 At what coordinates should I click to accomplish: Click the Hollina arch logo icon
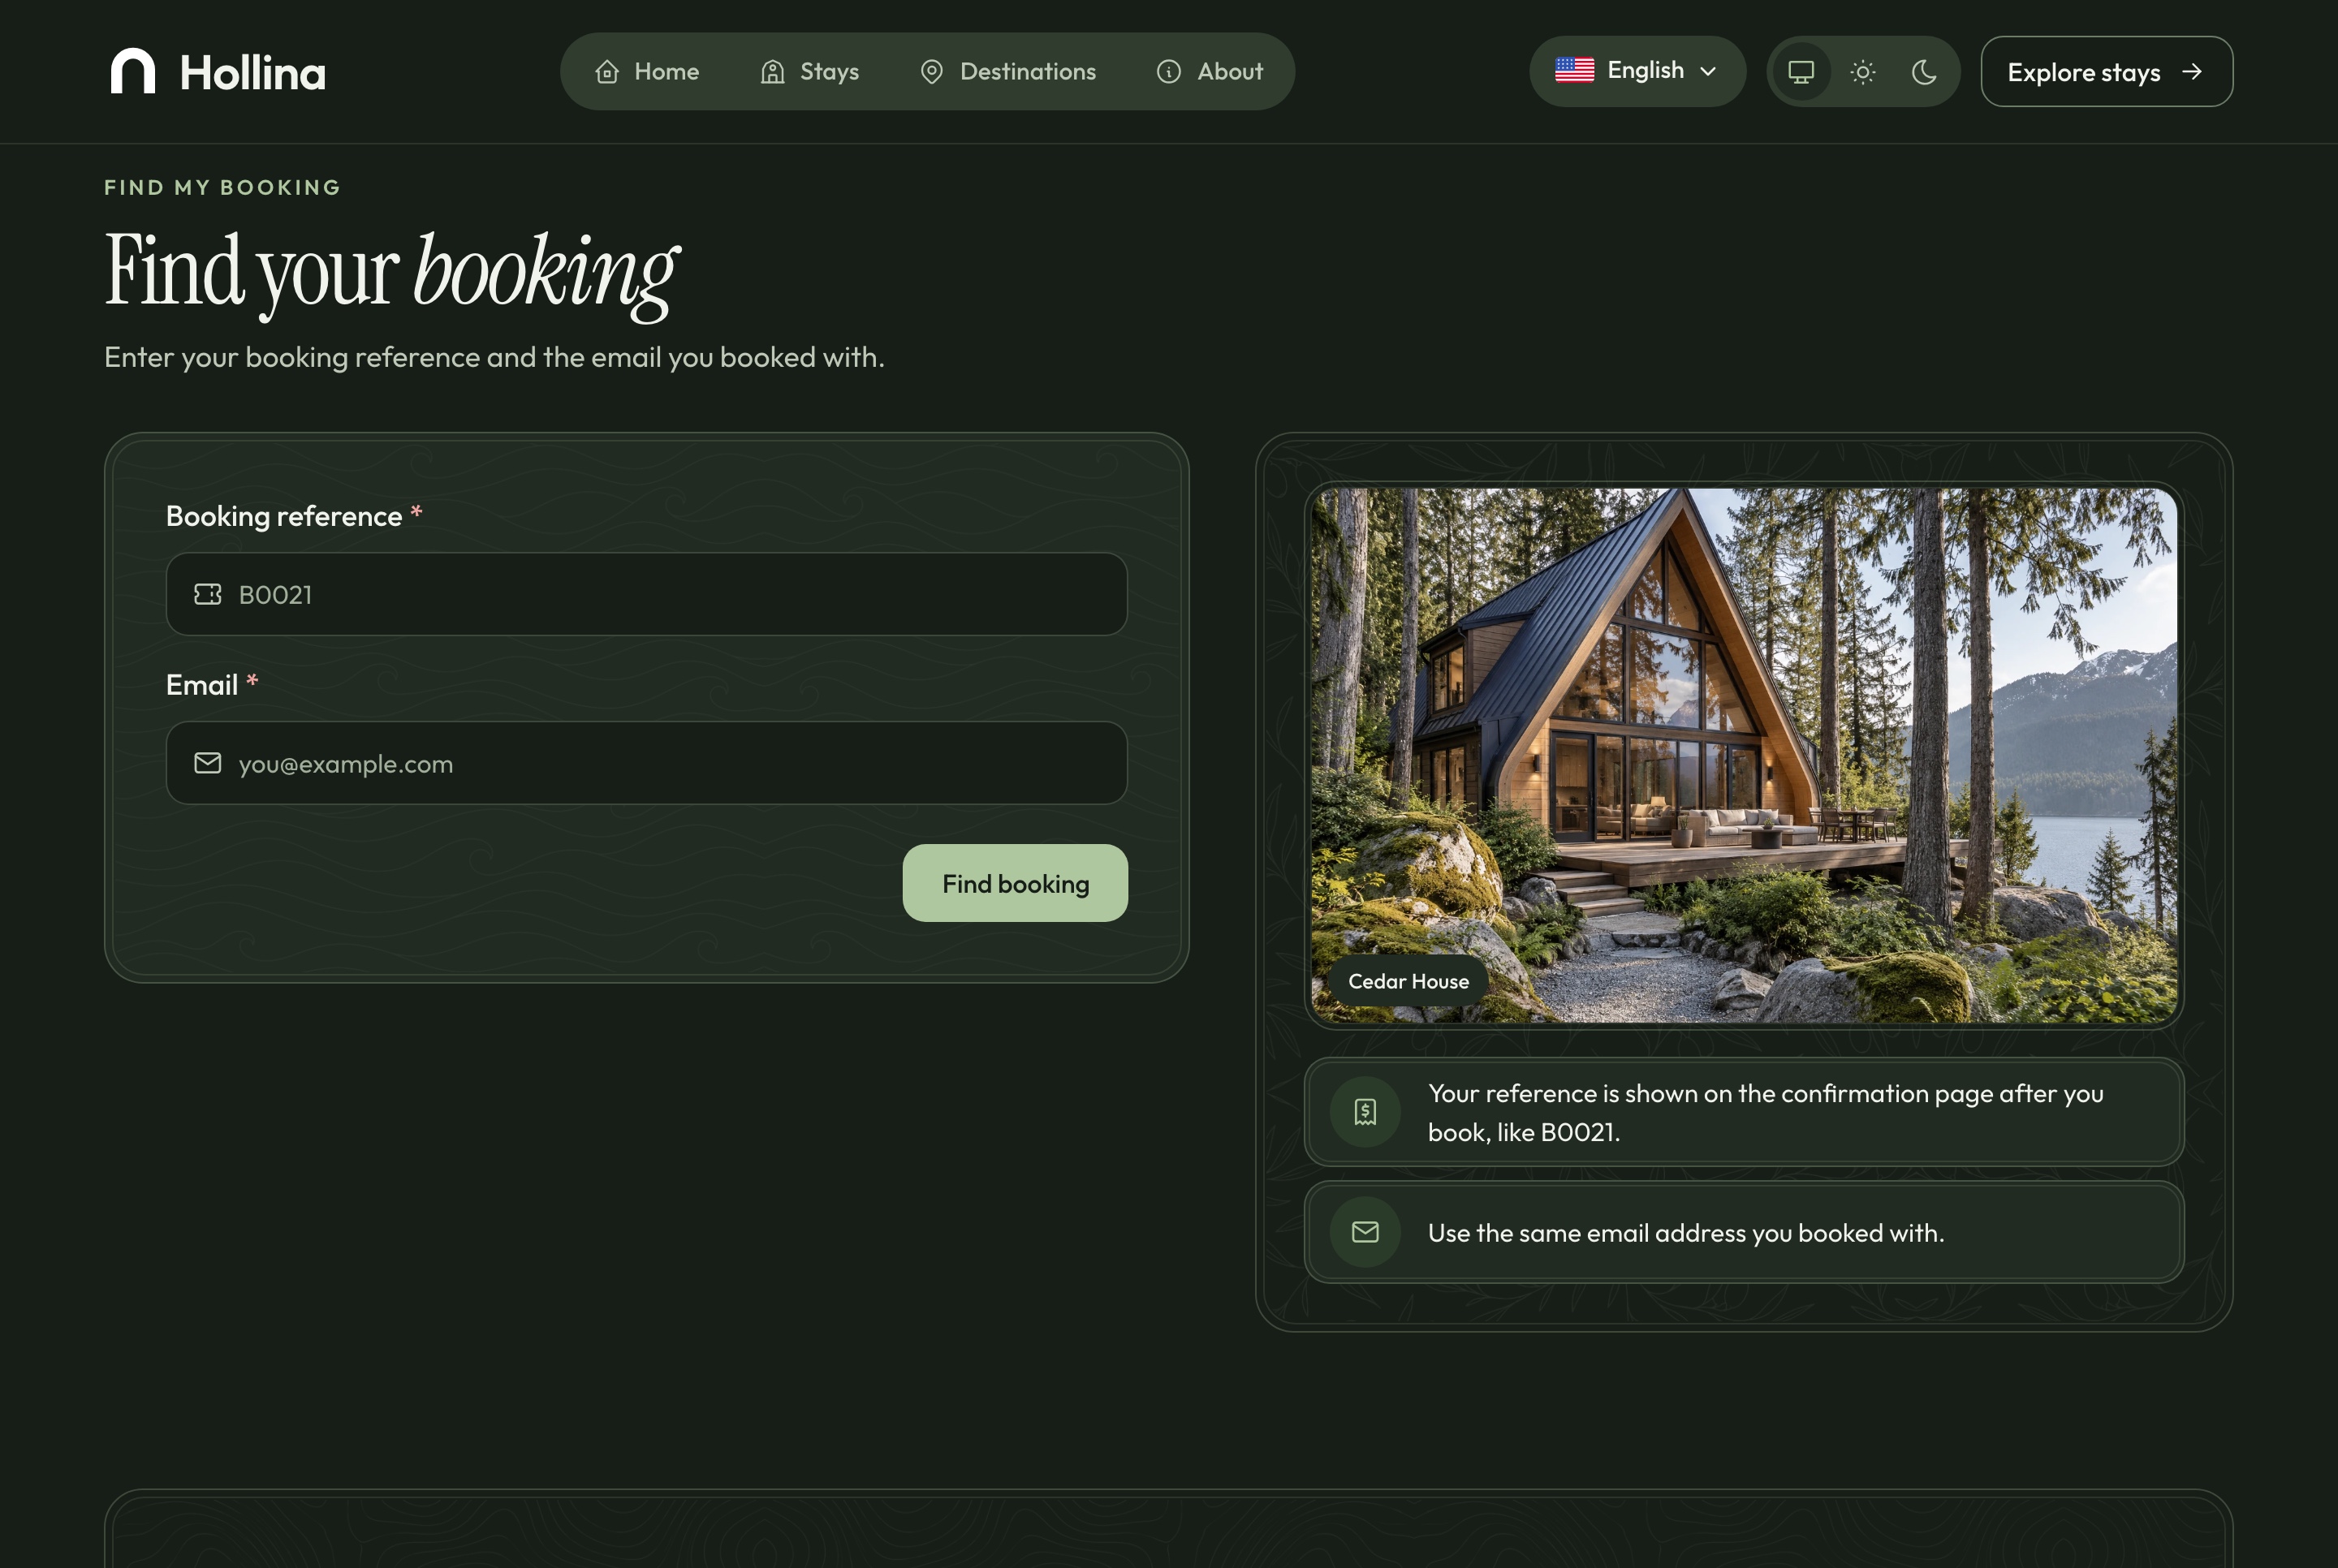pos(133,71)
